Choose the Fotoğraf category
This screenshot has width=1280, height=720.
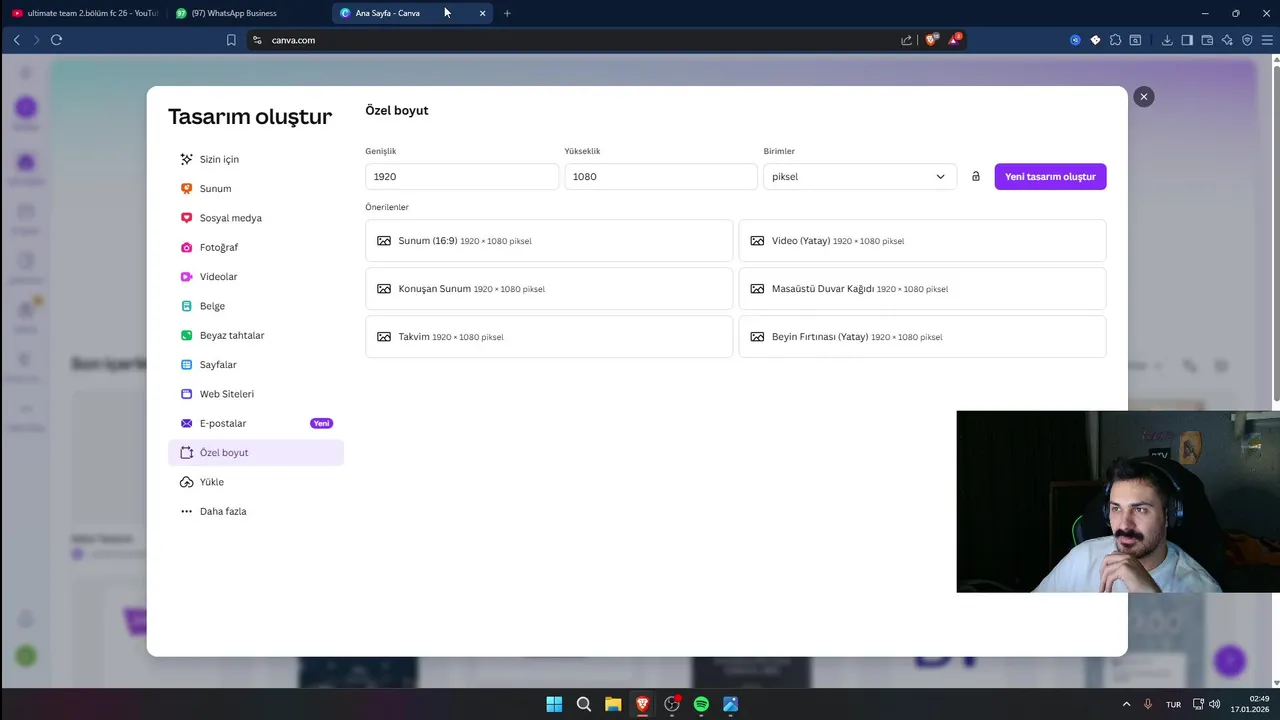[x=256, y=247]
